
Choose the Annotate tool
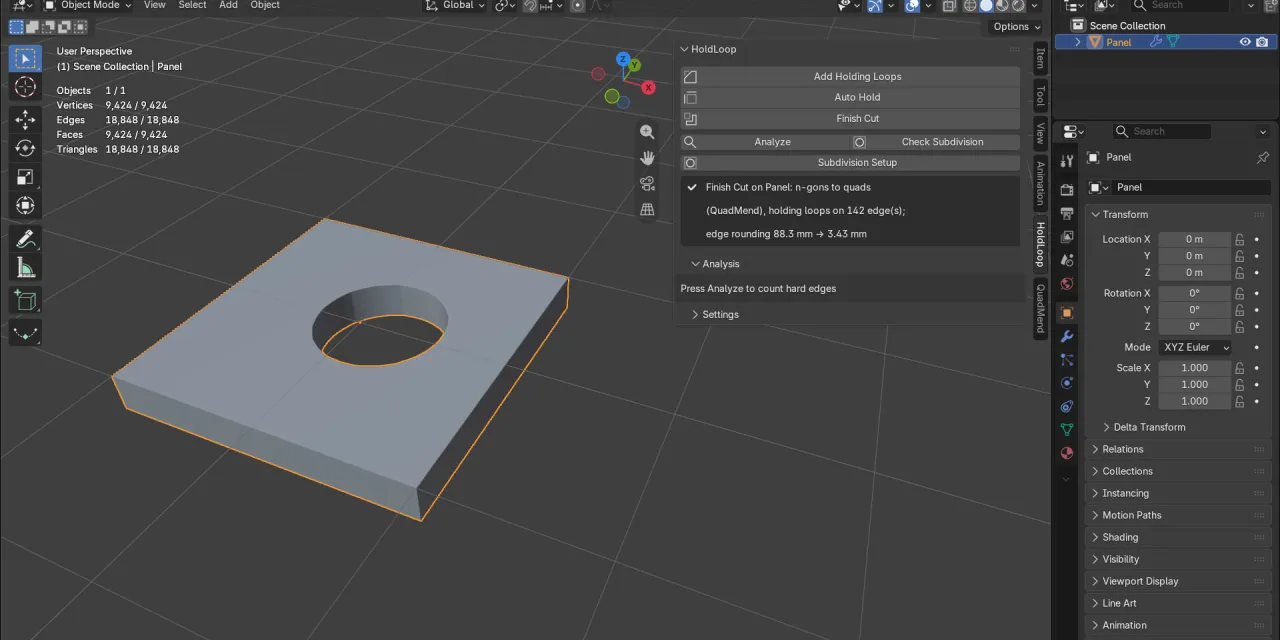25,239
